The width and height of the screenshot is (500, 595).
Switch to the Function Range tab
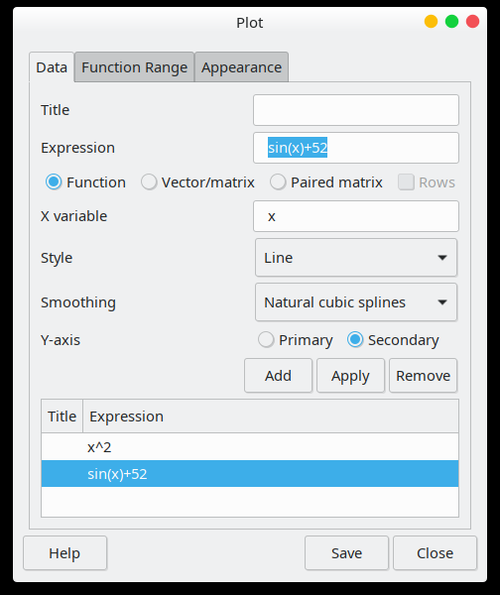tap(134, 67)
